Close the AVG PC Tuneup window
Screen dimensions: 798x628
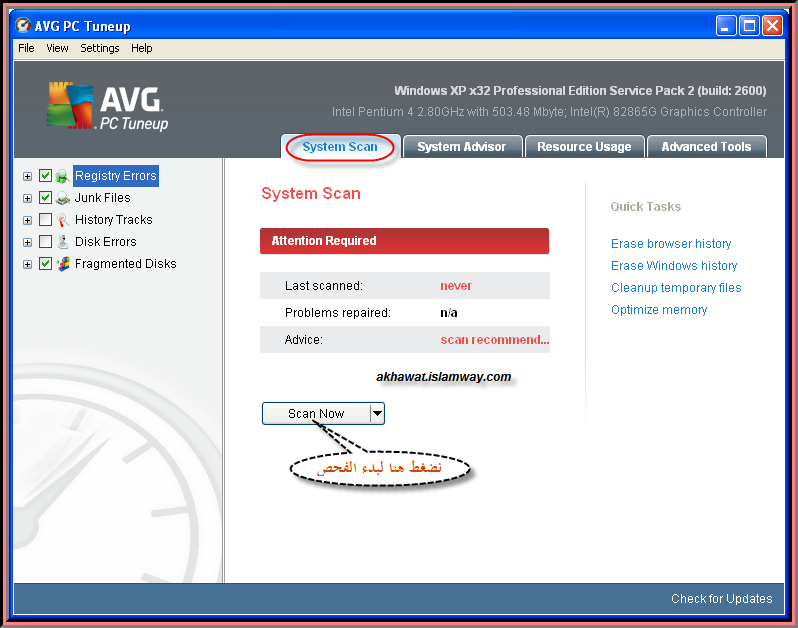772,25
